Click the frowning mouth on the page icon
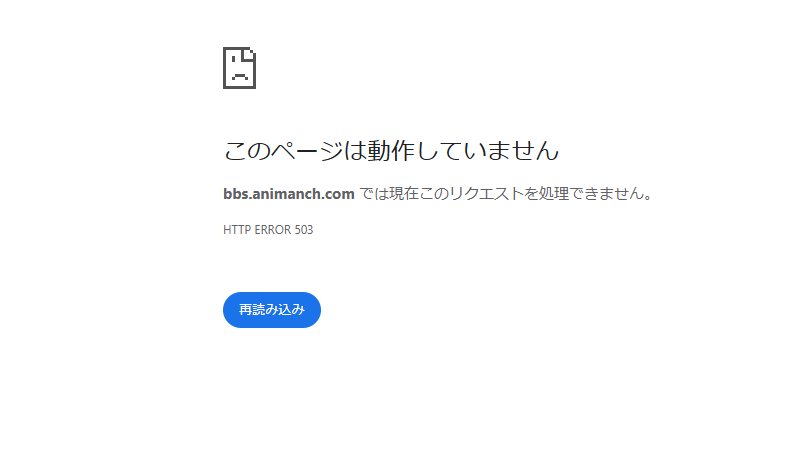800x450 pixels. click(239, 78)
